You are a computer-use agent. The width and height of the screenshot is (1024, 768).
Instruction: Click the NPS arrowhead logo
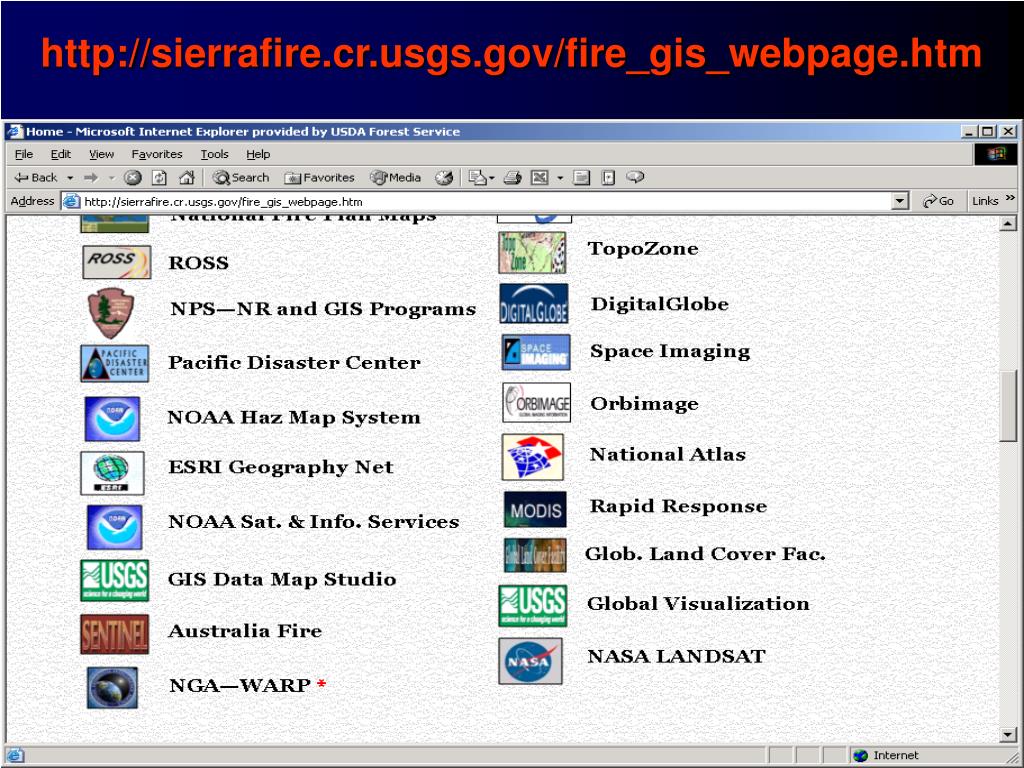110,312
